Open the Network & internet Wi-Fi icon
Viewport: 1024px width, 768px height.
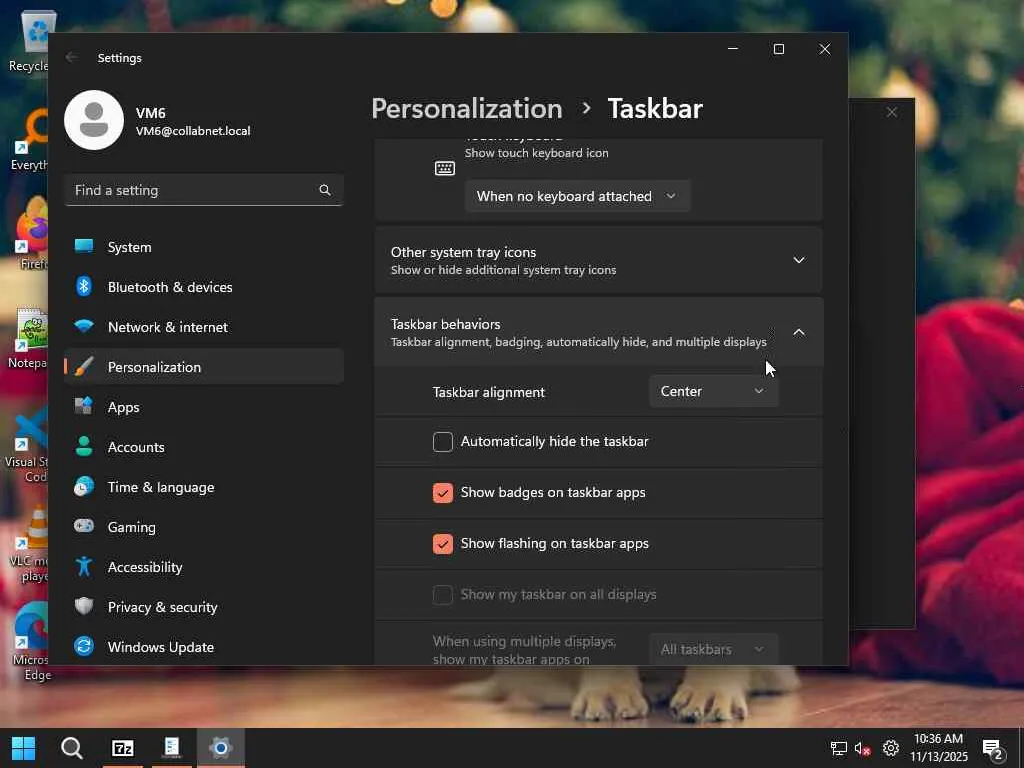point(84,326)
